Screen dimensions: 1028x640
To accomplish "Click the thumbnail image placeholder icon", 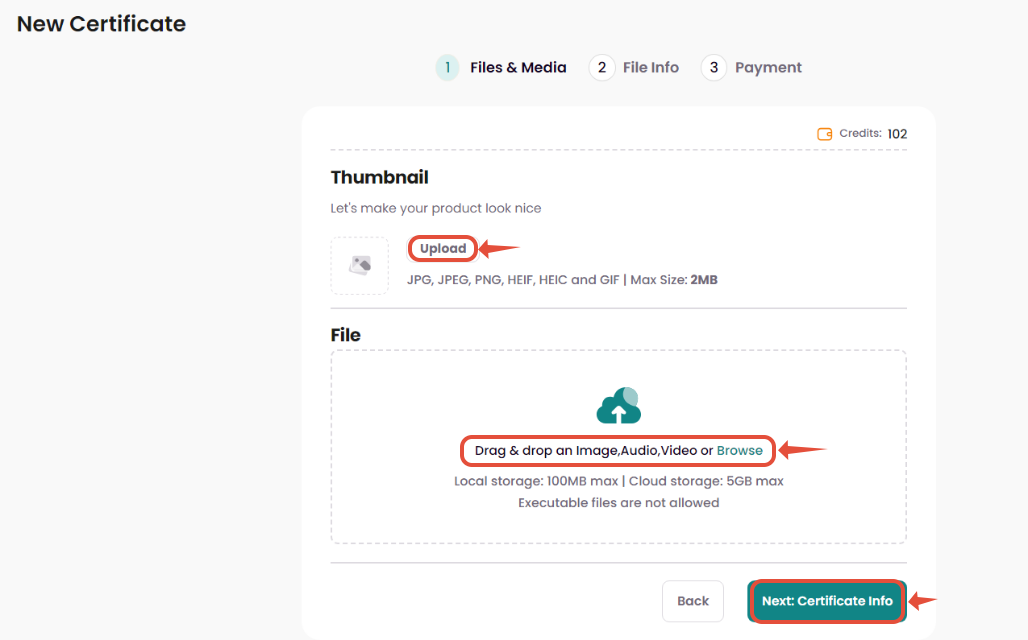I will tap(360, 265).
